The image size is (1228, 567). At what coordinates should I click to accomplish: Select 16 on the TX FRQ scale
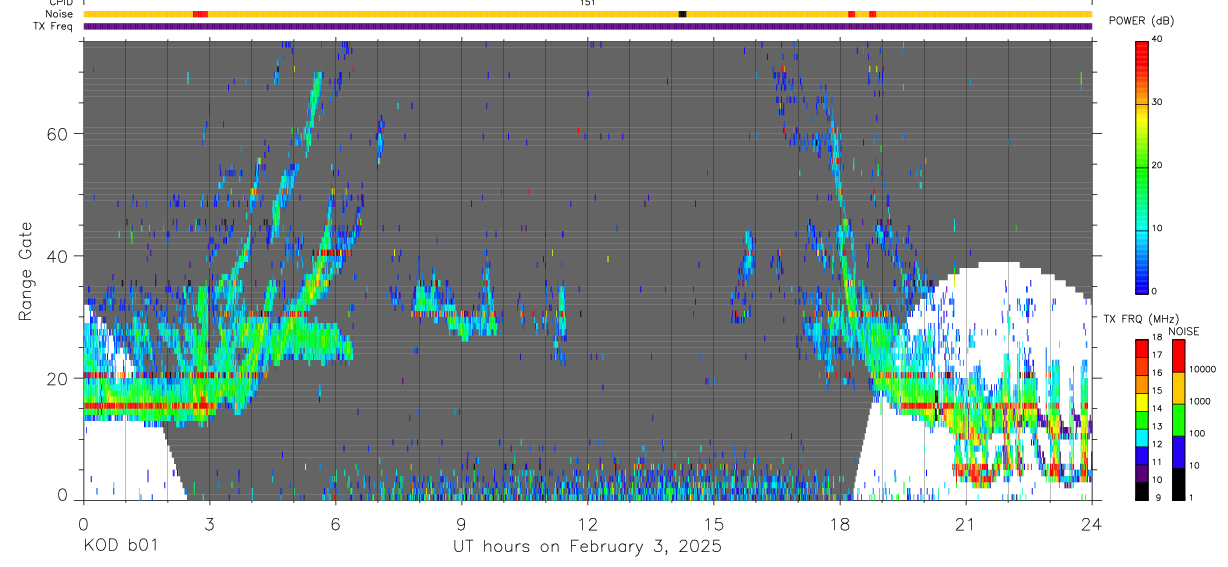tap(1157, 373)
